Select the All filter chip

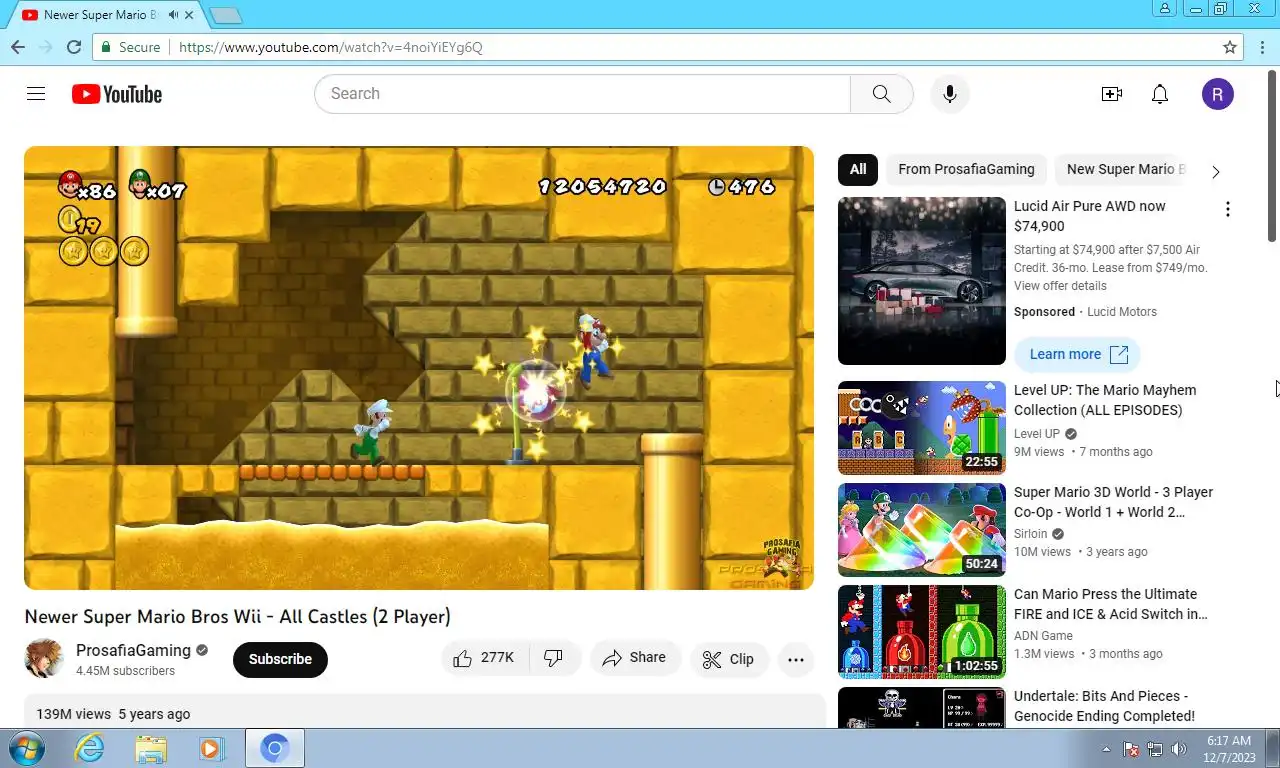pyautogui.click(x=858, y=169)
